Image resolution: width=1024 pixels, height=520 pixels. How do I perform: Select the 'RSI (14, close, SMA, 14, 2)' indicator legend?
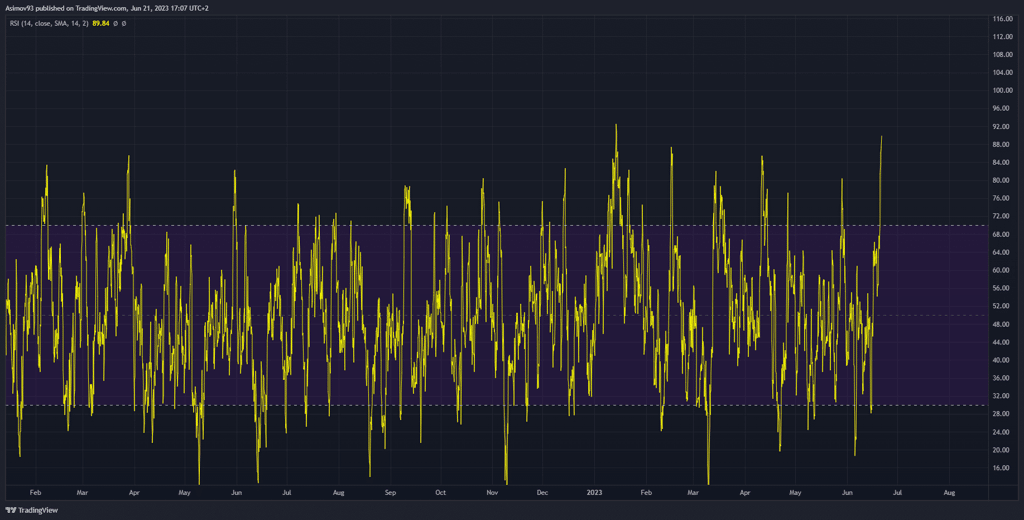(50, 24)
